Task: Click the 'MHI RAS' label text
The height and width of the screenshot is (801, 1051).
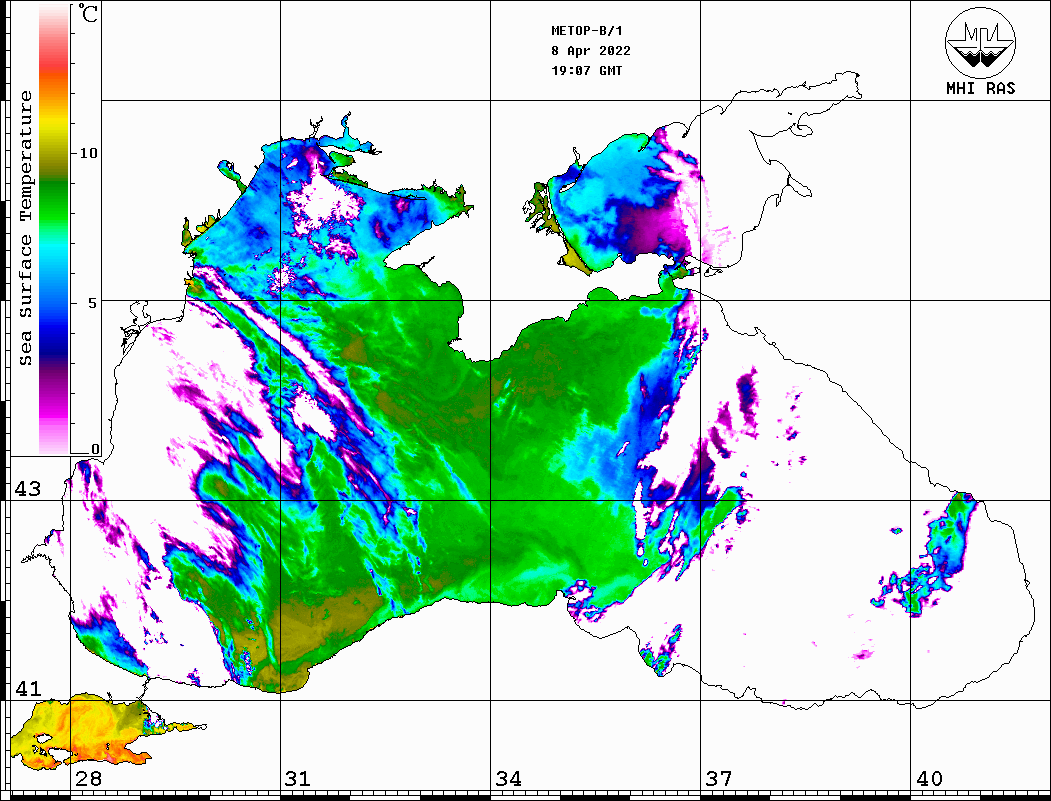Action: 981,88
